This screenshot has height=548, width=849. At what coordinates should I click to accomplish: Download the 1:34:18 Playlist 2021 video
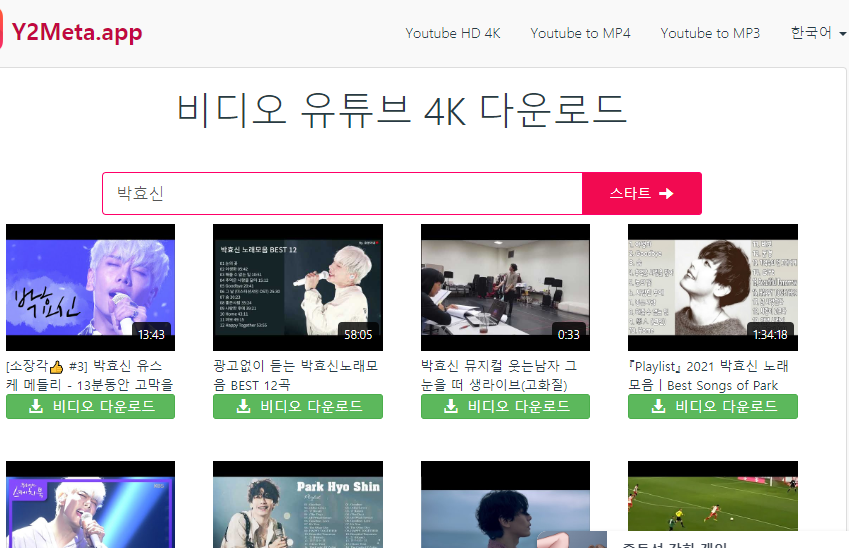(713, 406)
